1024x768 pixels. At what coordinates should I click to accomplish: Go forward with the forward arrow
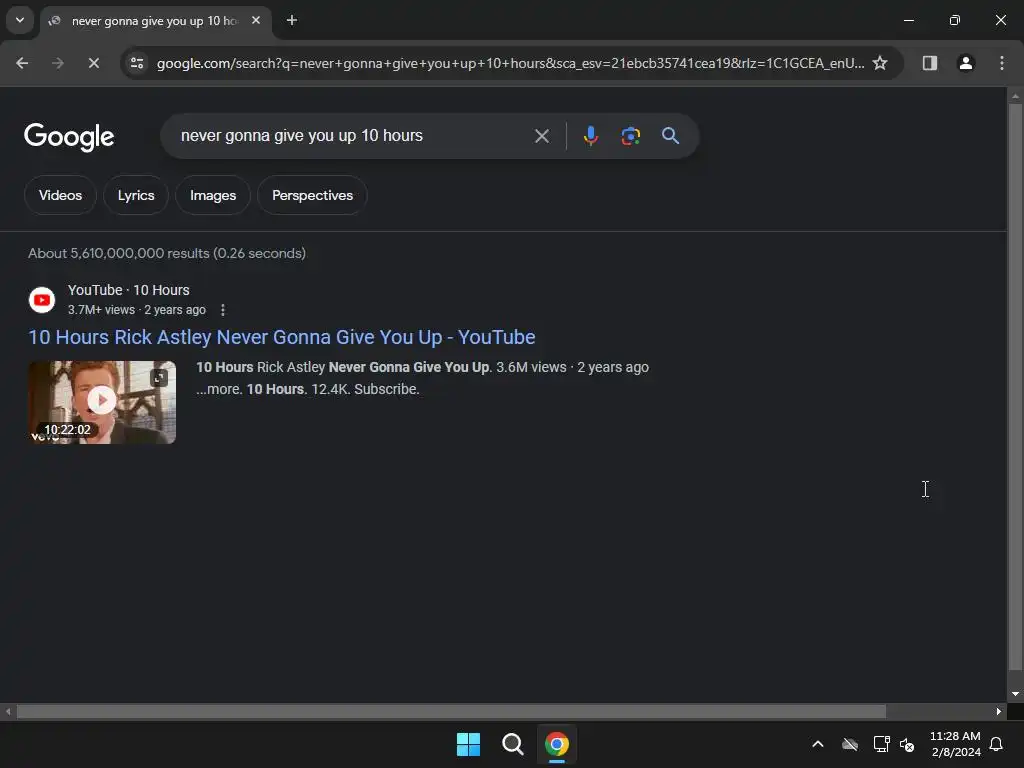[x=57, y=63]
